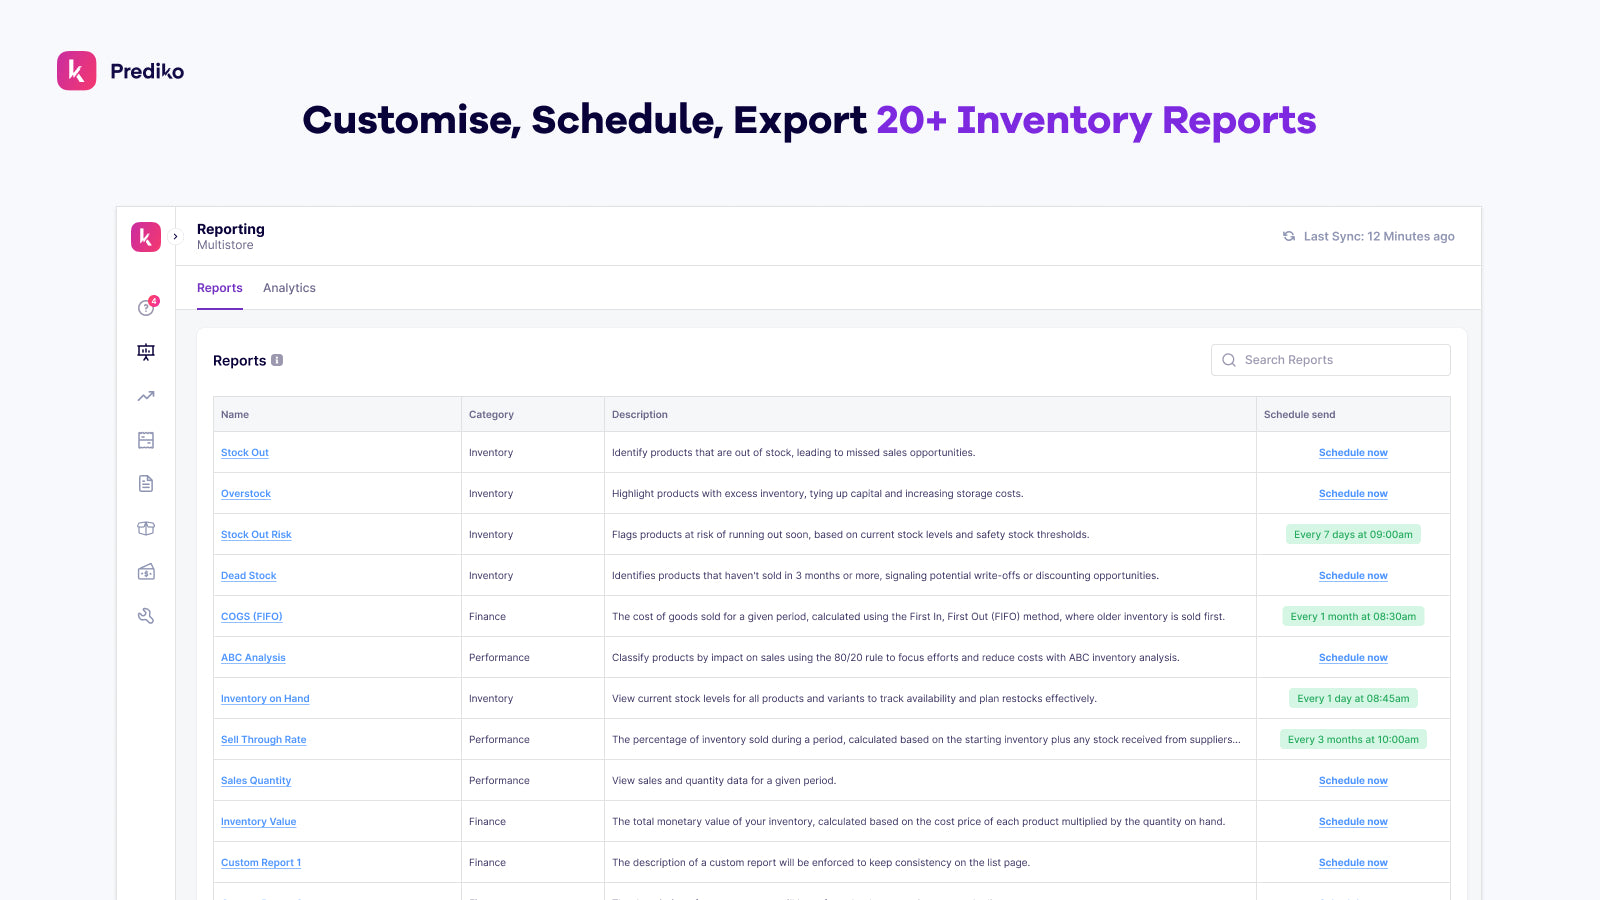Open the ABC Analysis report

coord(253,658)
